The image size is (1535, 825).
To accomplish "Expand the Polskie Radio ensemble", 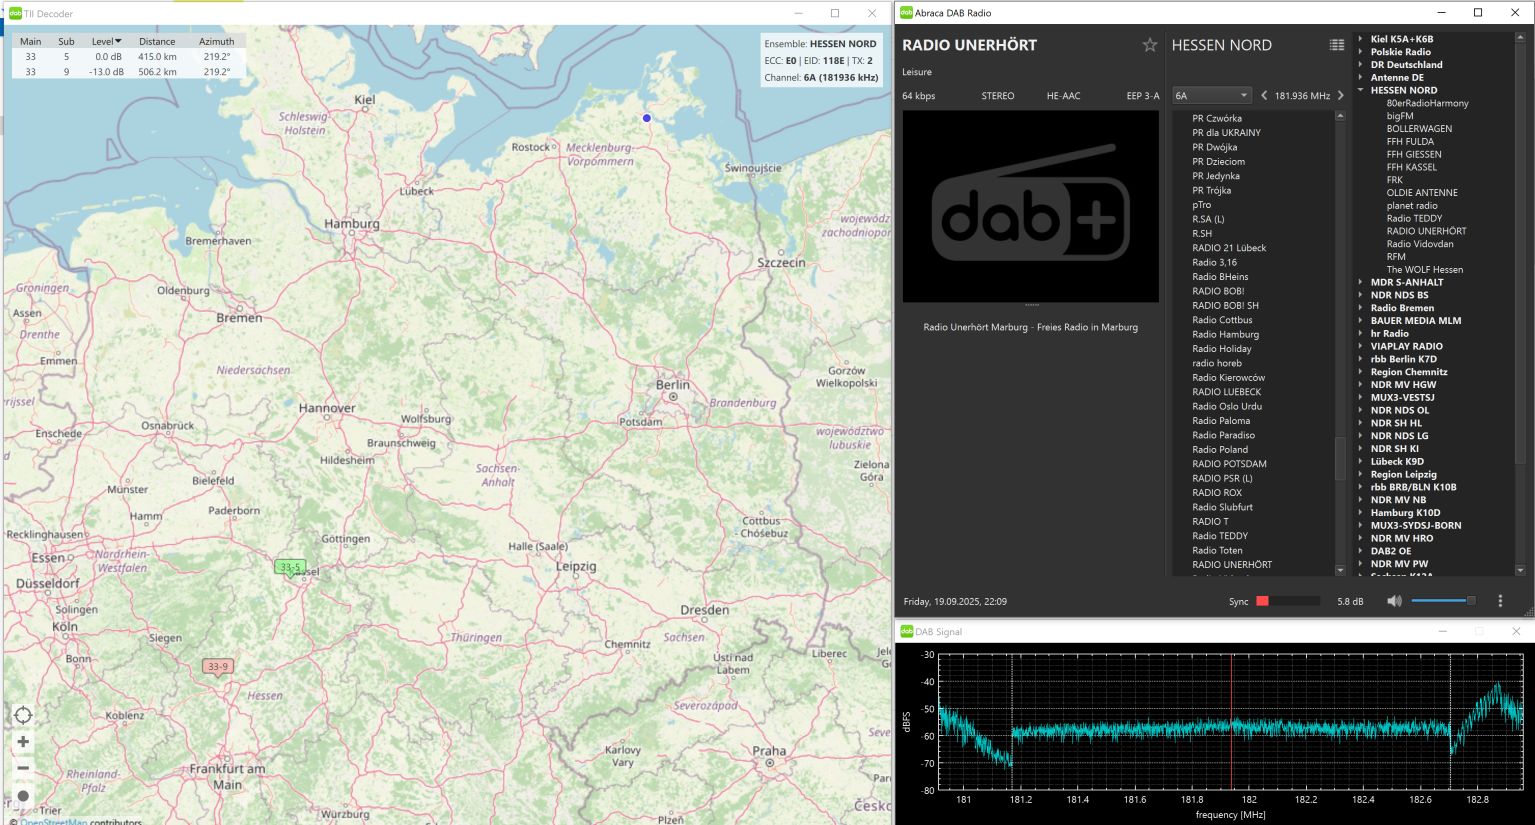I will (1361, 52).
